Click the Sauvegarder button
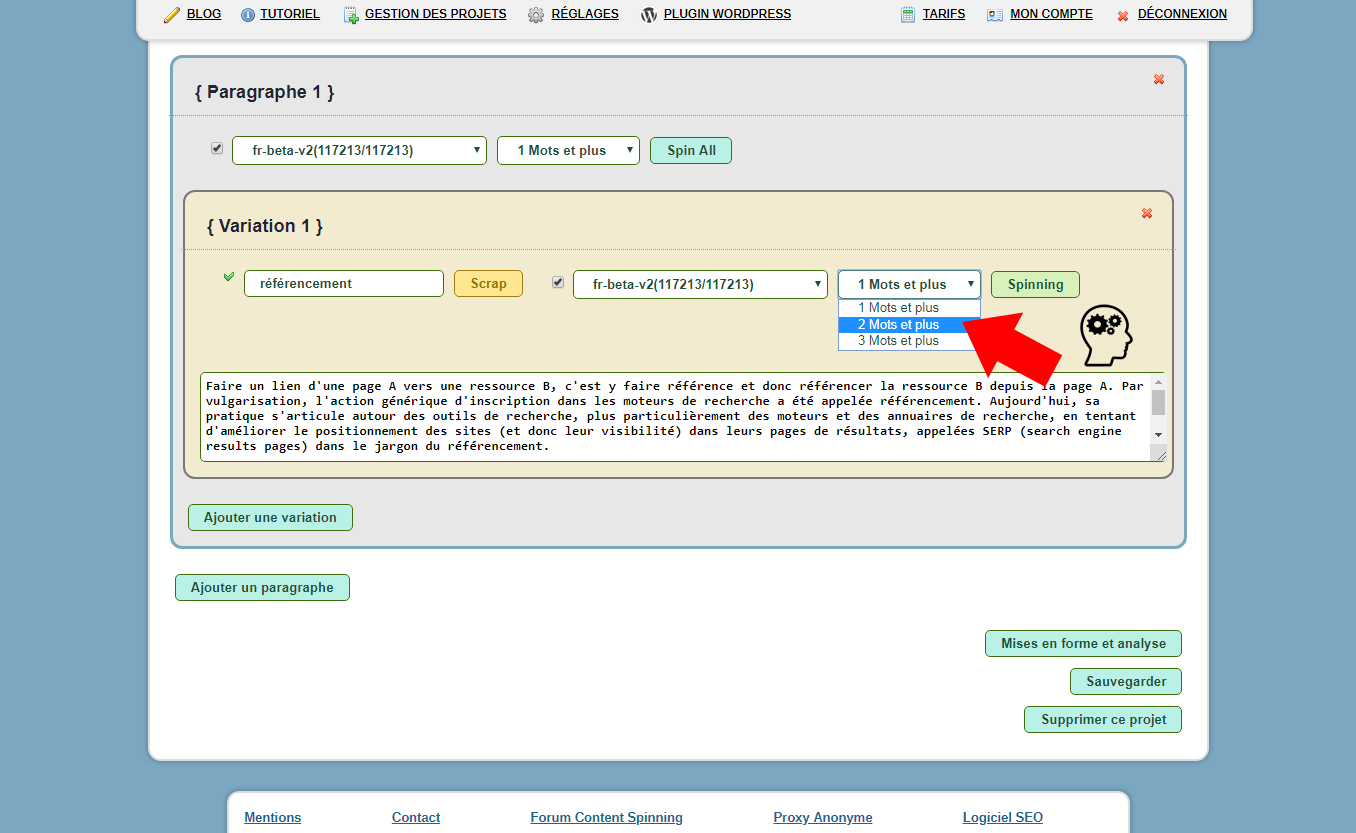Image resolution: width=1356 pixels, height=833 pixels. coord(1126,681)
